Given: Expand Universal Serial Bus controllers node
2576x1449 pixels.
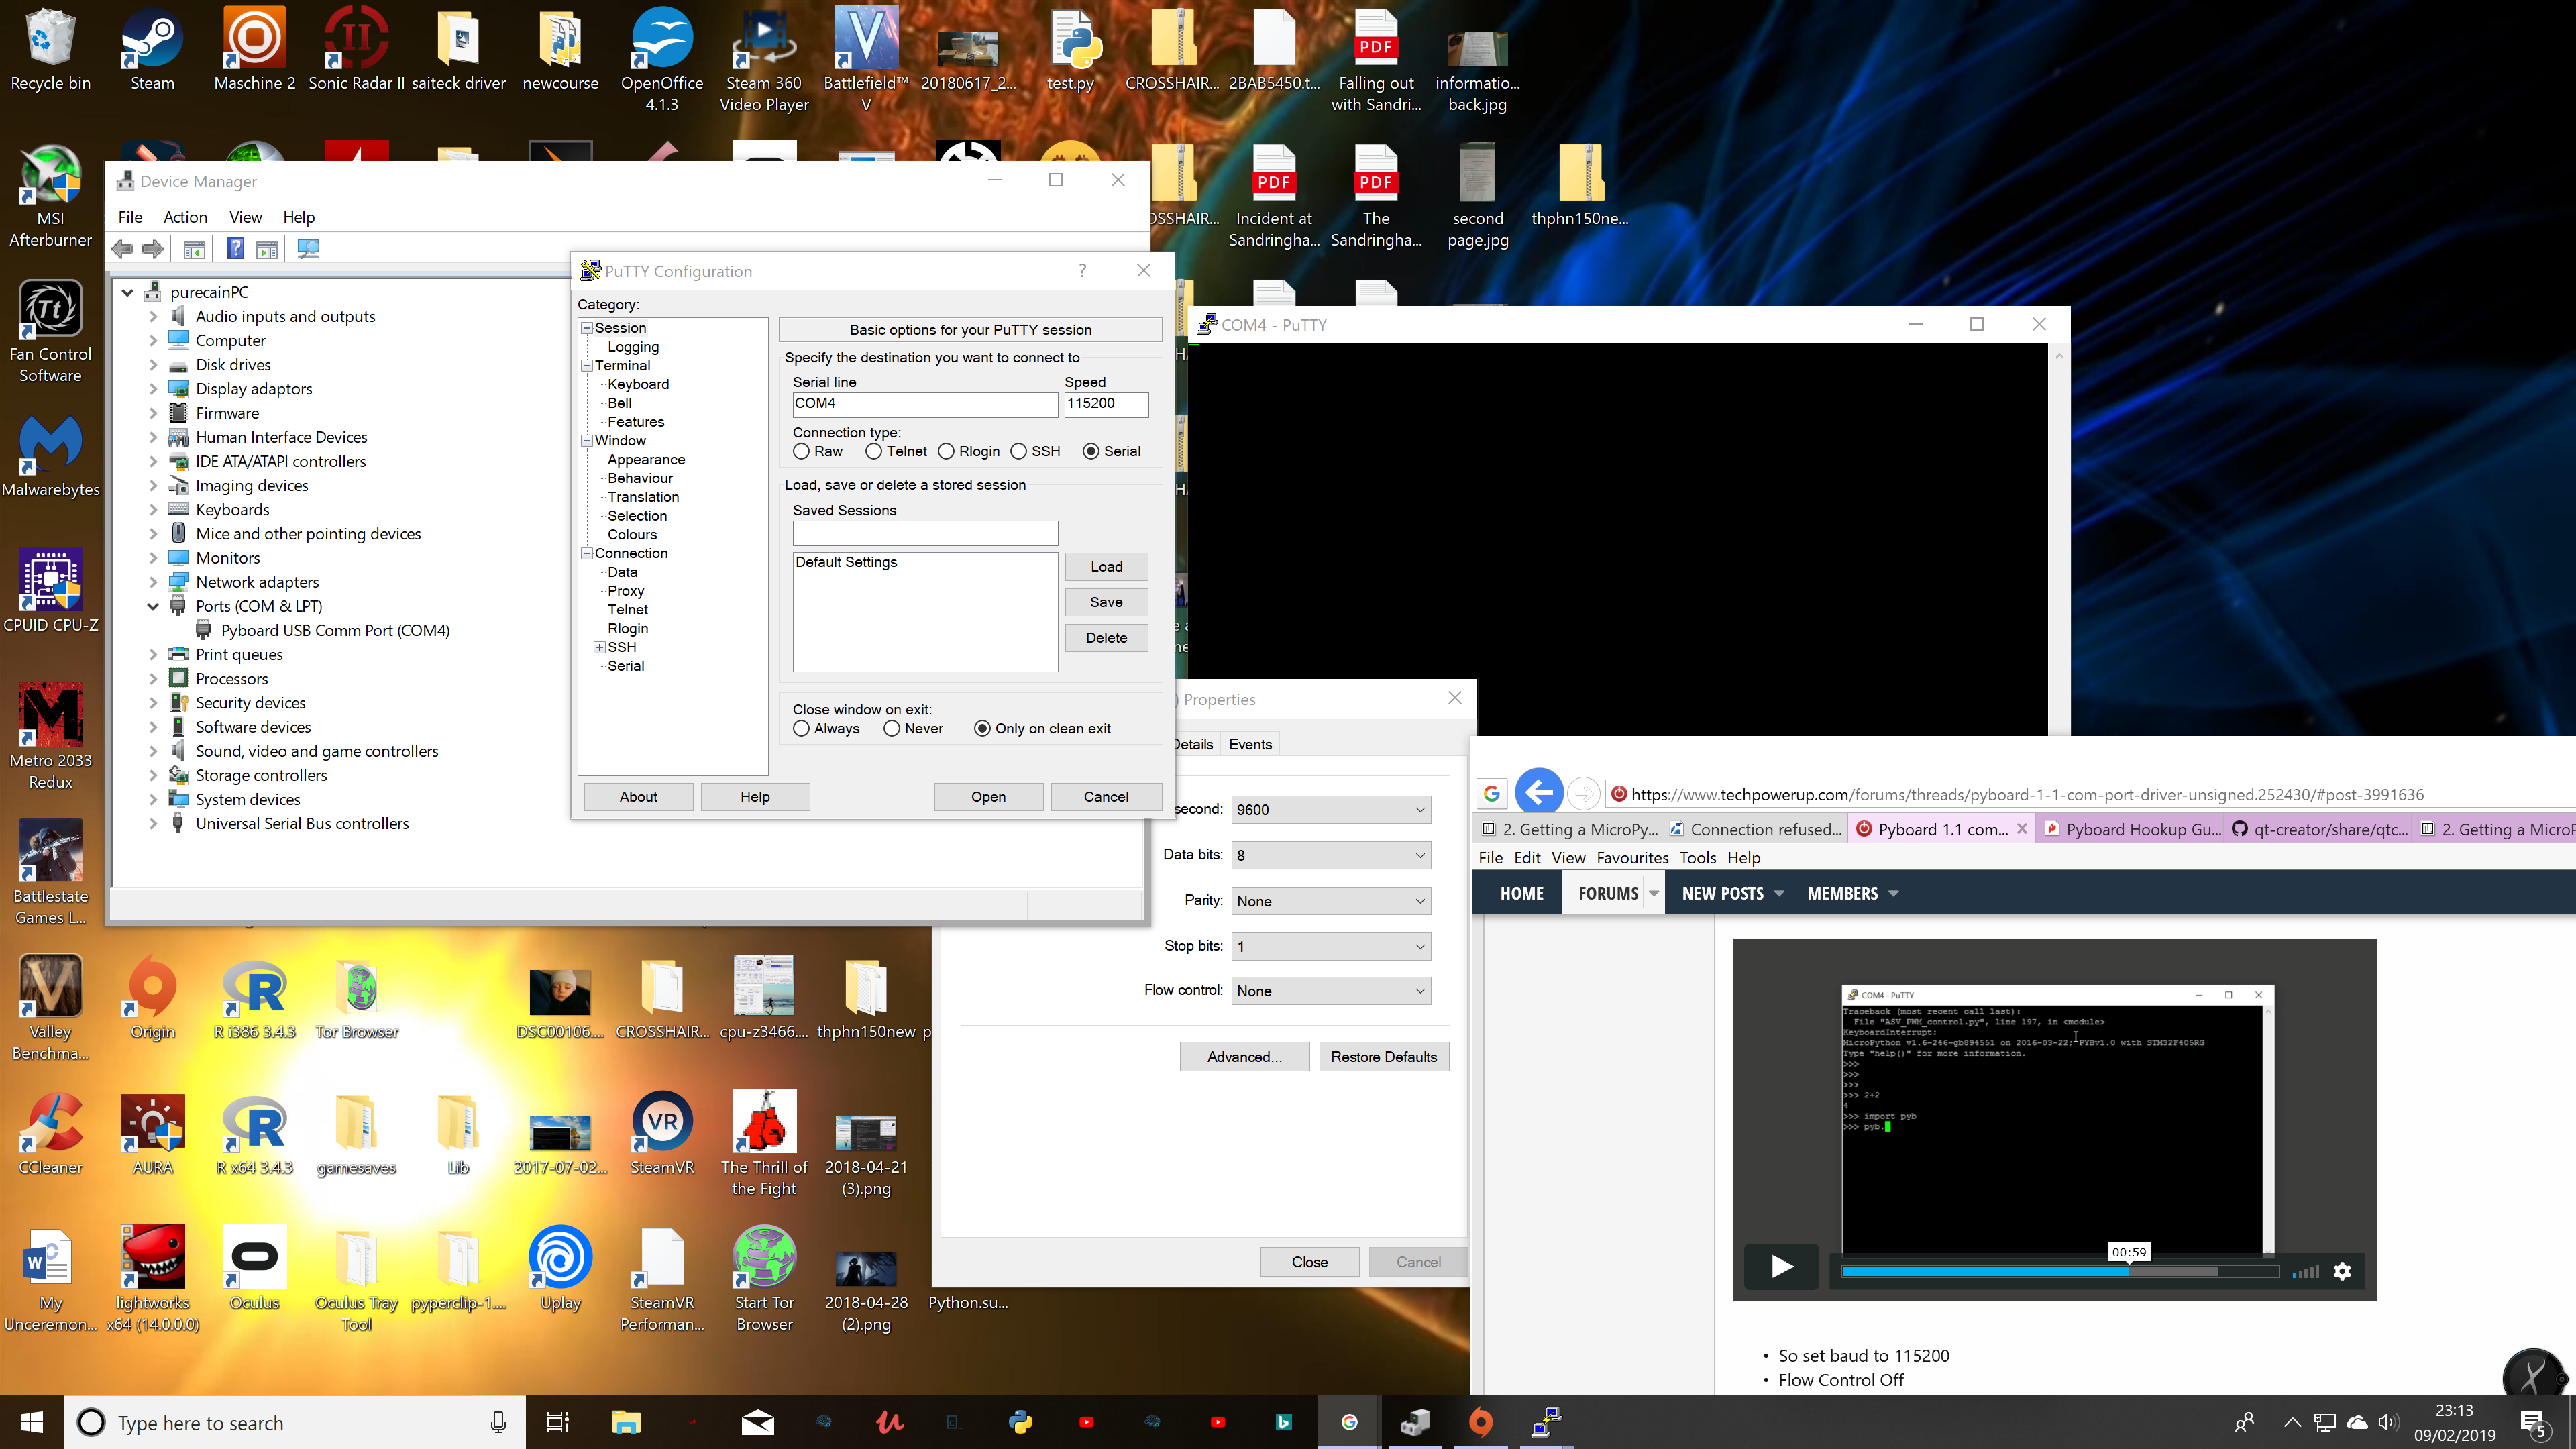Looking at the screenshot, I should point(153,823).
